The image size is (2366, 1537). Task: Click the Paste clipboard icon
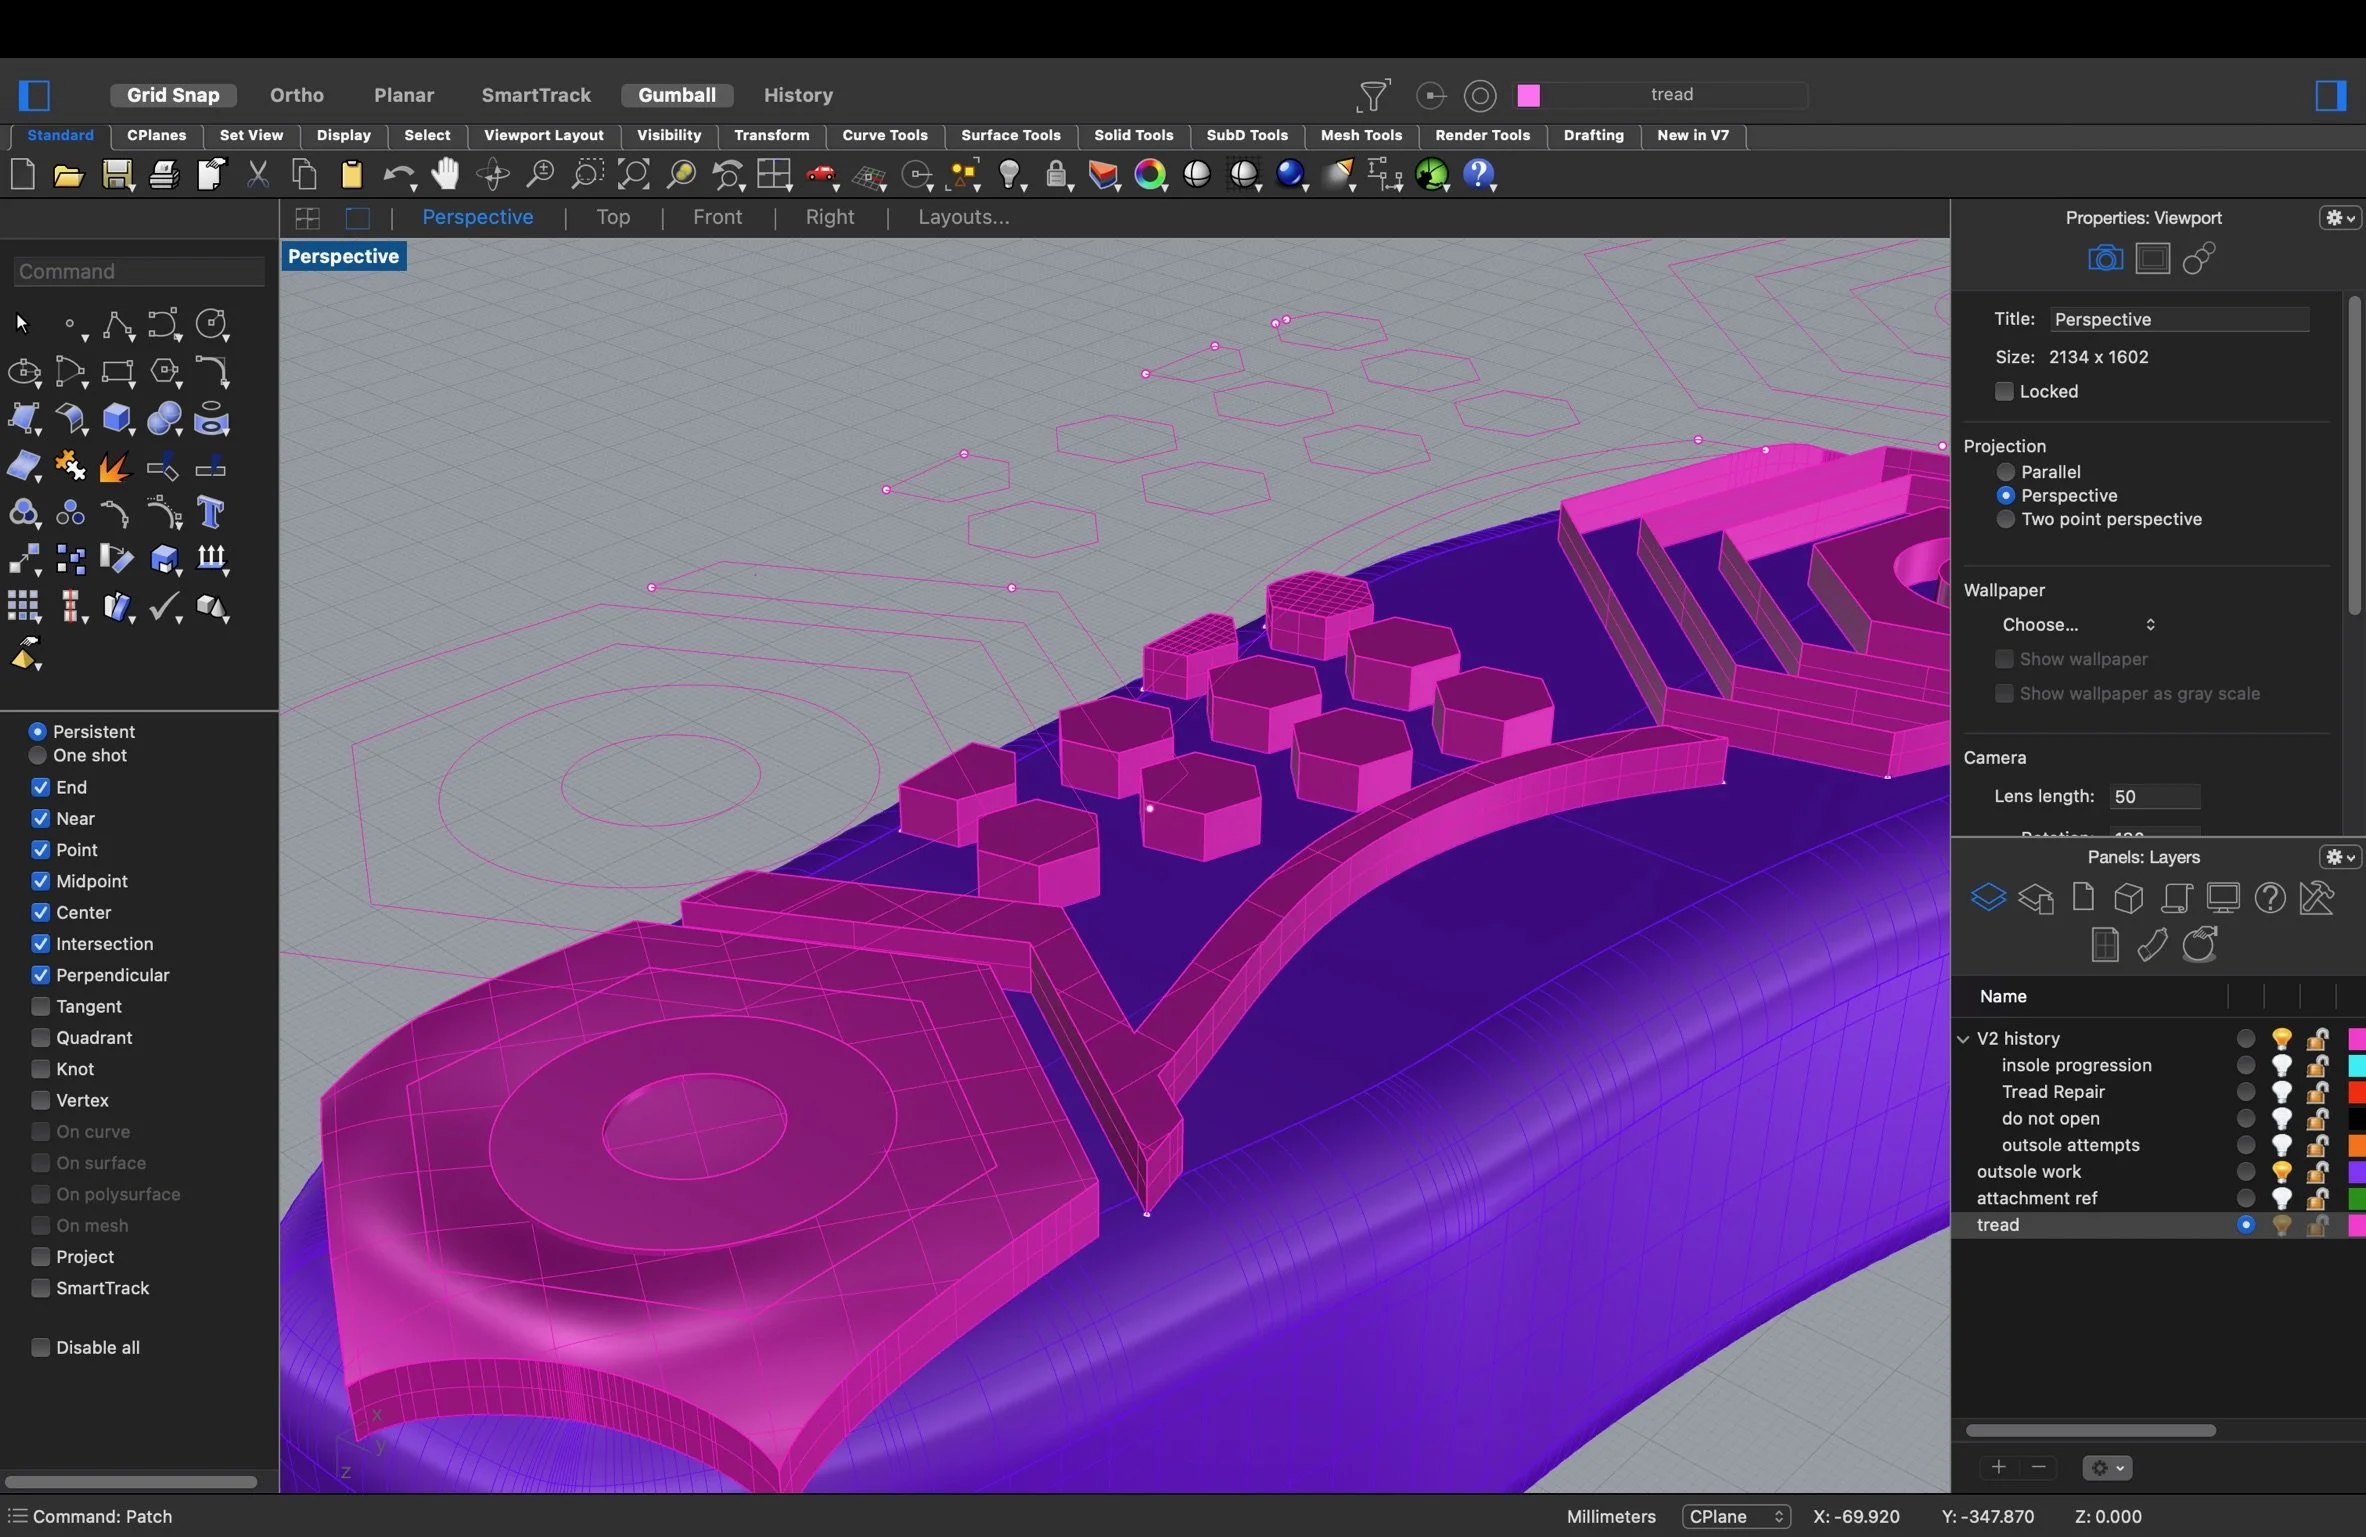pyautogui.click(x=351, y=175)
